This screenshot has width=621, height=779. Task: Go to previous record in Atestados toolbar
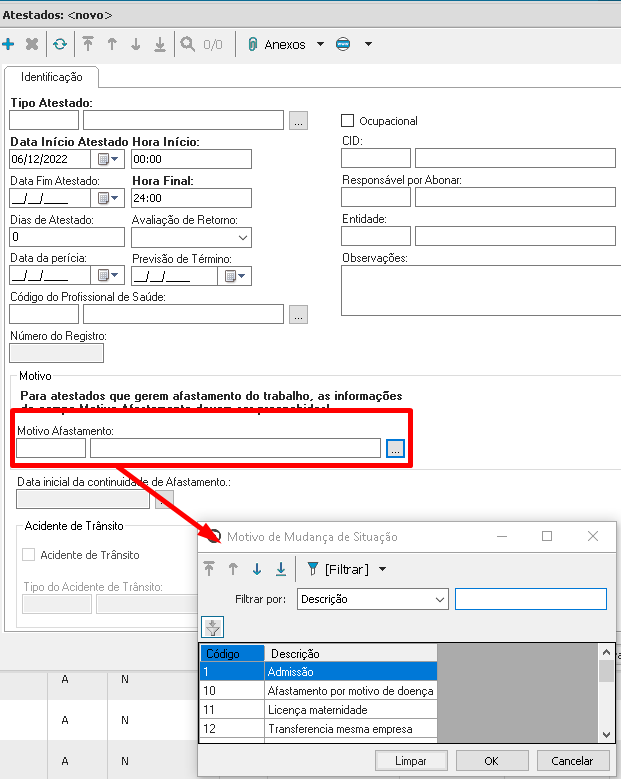click(x=112, y=44)
